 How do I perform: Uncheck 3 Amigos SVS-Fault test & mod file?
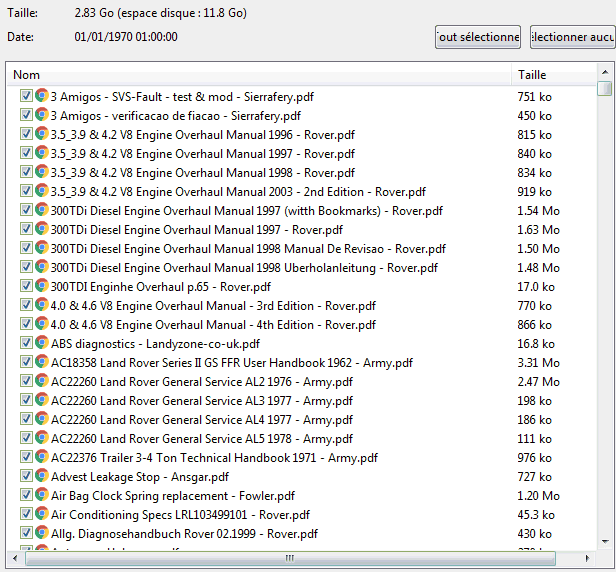pyautogui.click(x=26, y=96)
